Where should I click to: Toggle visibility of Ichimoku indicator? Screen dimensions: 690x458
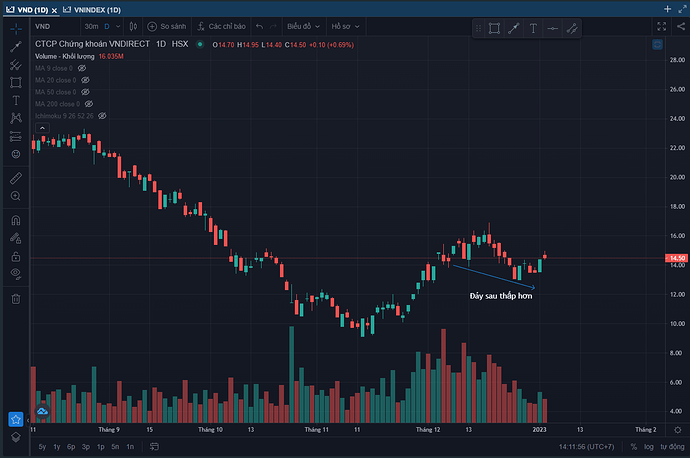102,116
